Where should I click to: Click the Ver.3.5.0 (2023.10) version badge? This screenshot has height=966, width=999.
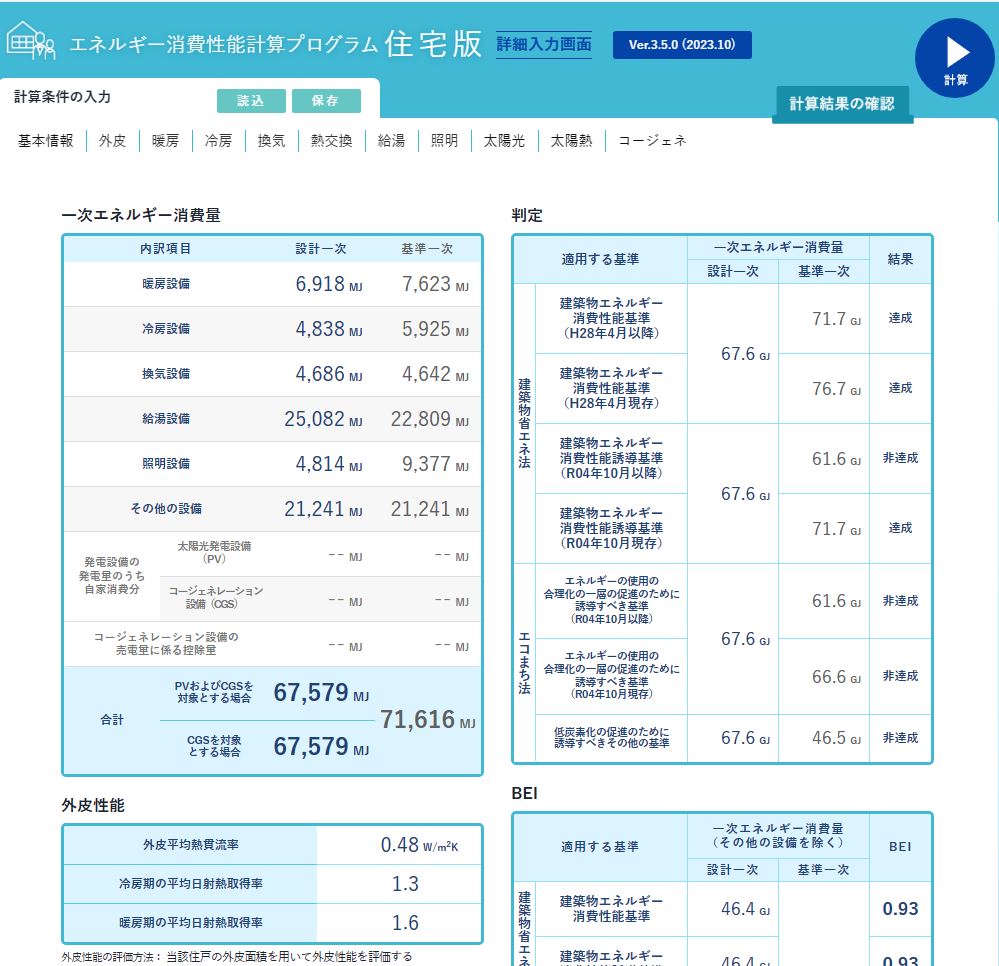tap(682, 45)
